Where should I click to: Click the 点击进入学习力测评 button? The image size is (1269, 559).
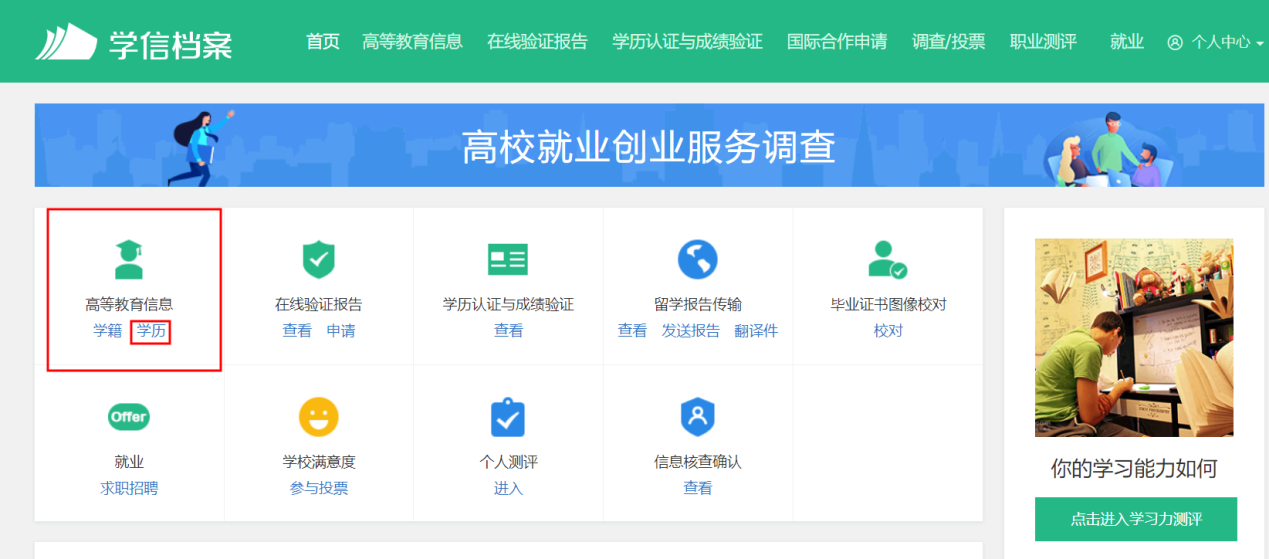(1136, 519)
